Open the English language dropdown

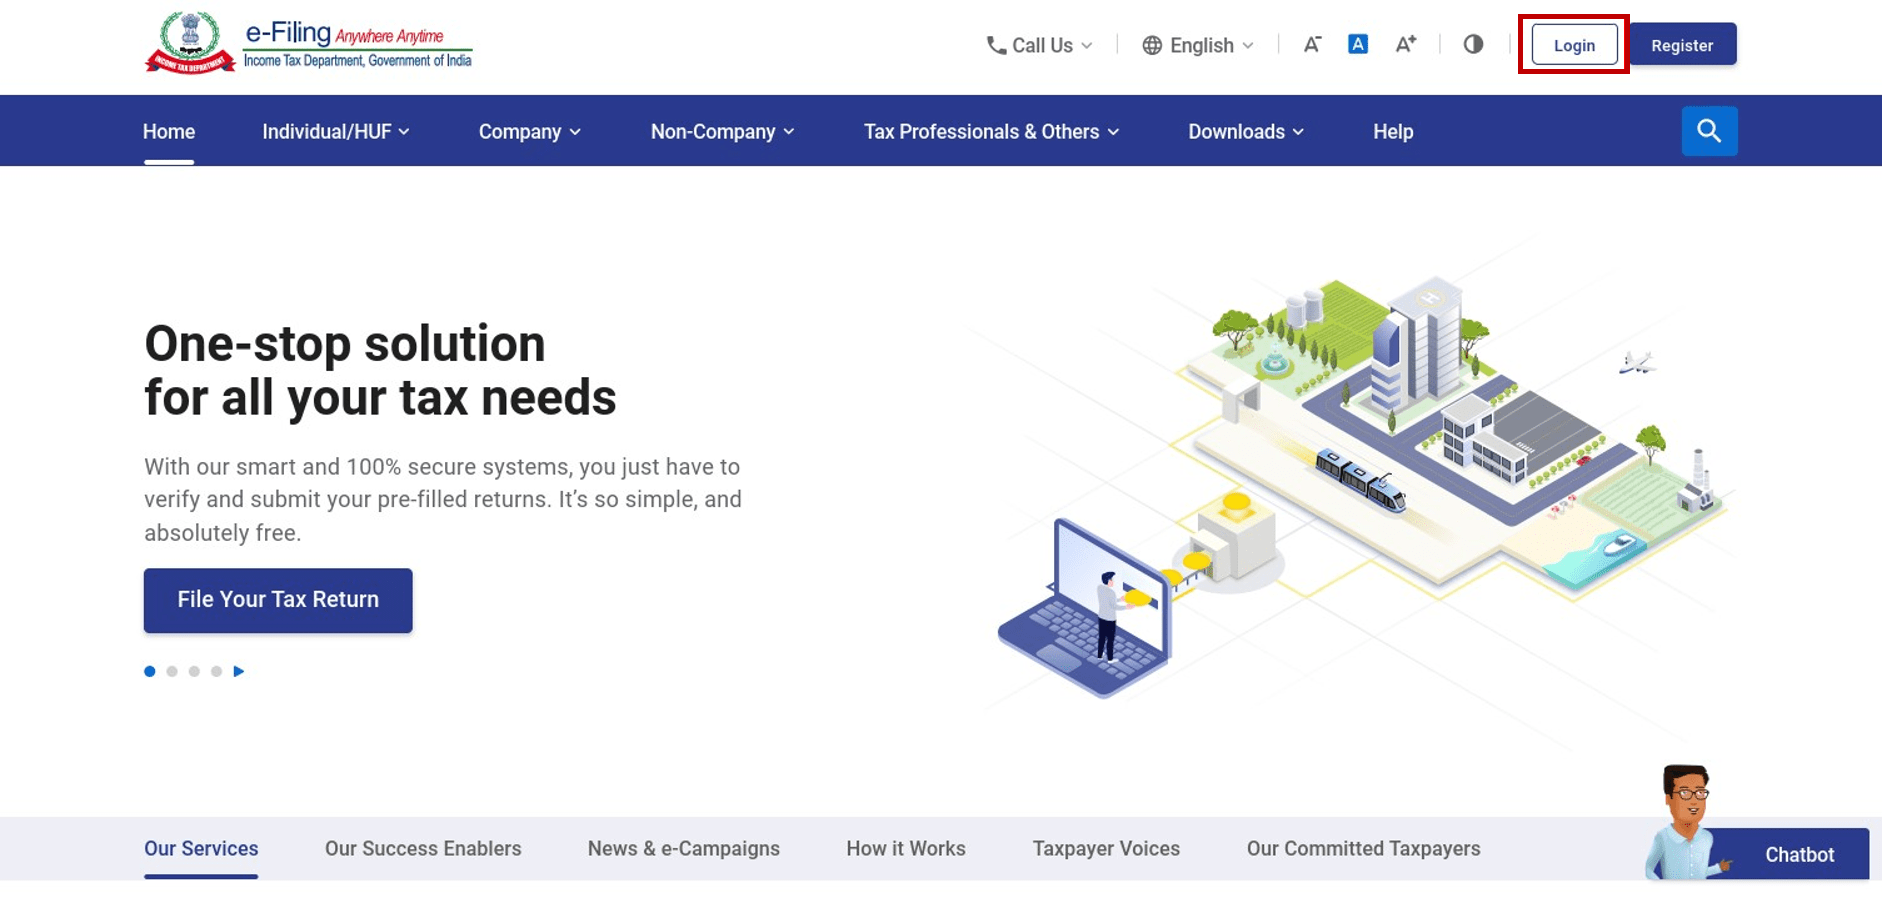coord(1199,45)
